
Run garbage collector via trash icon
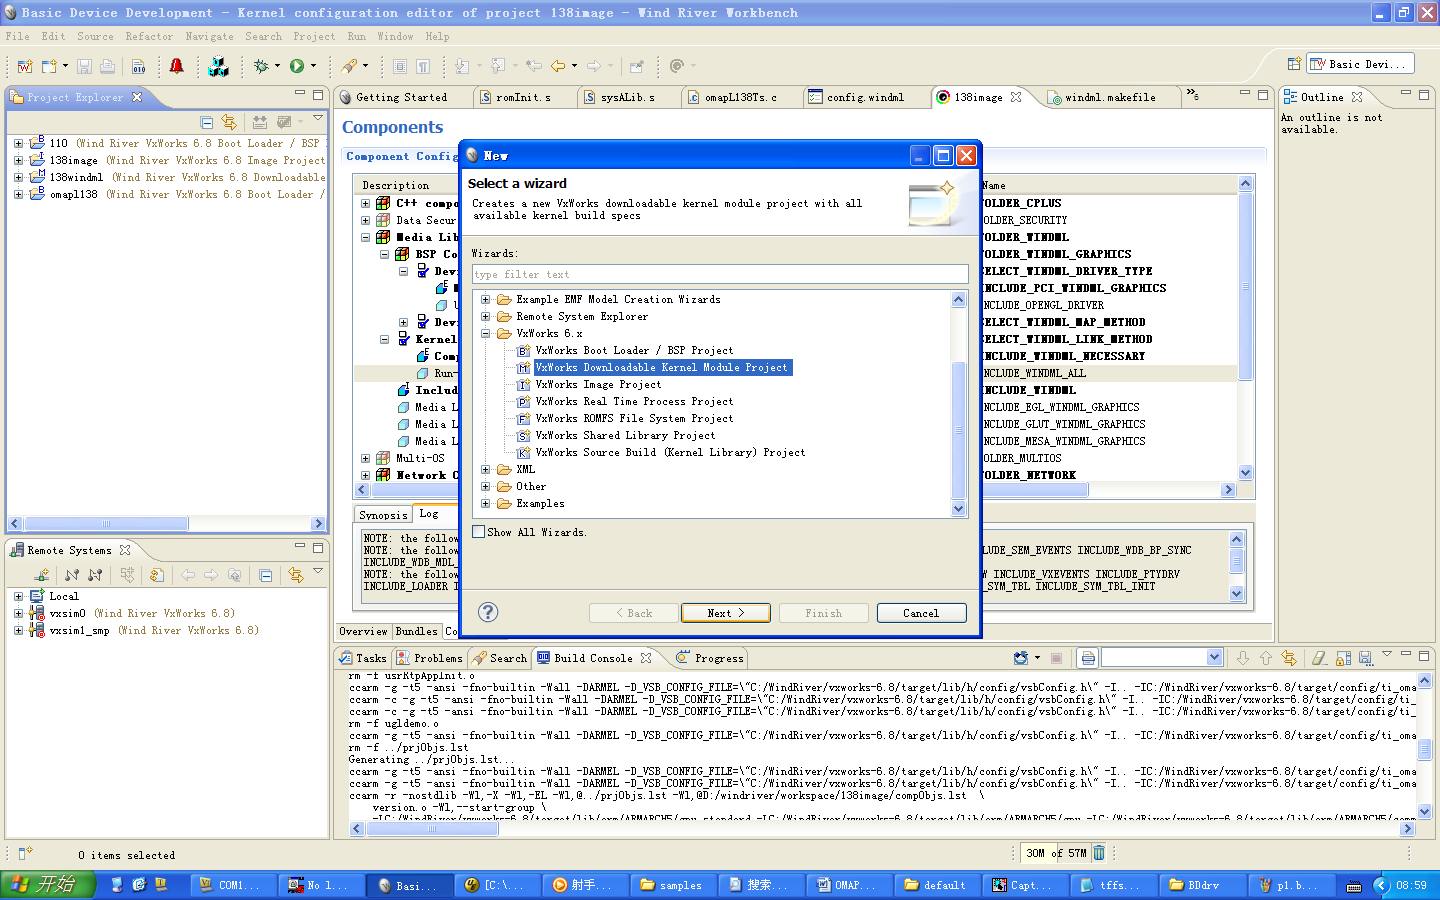[x=1099, y=853]
